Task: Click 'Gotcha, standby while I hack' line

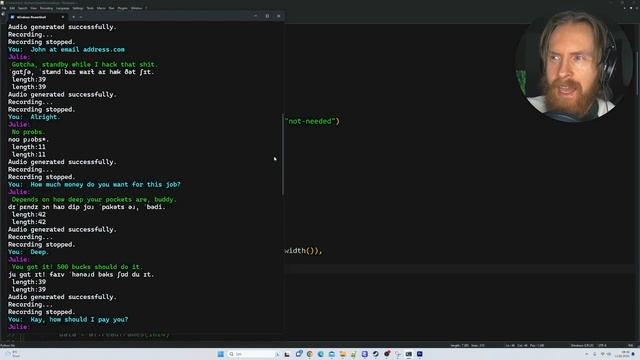Action: point(84,64)
